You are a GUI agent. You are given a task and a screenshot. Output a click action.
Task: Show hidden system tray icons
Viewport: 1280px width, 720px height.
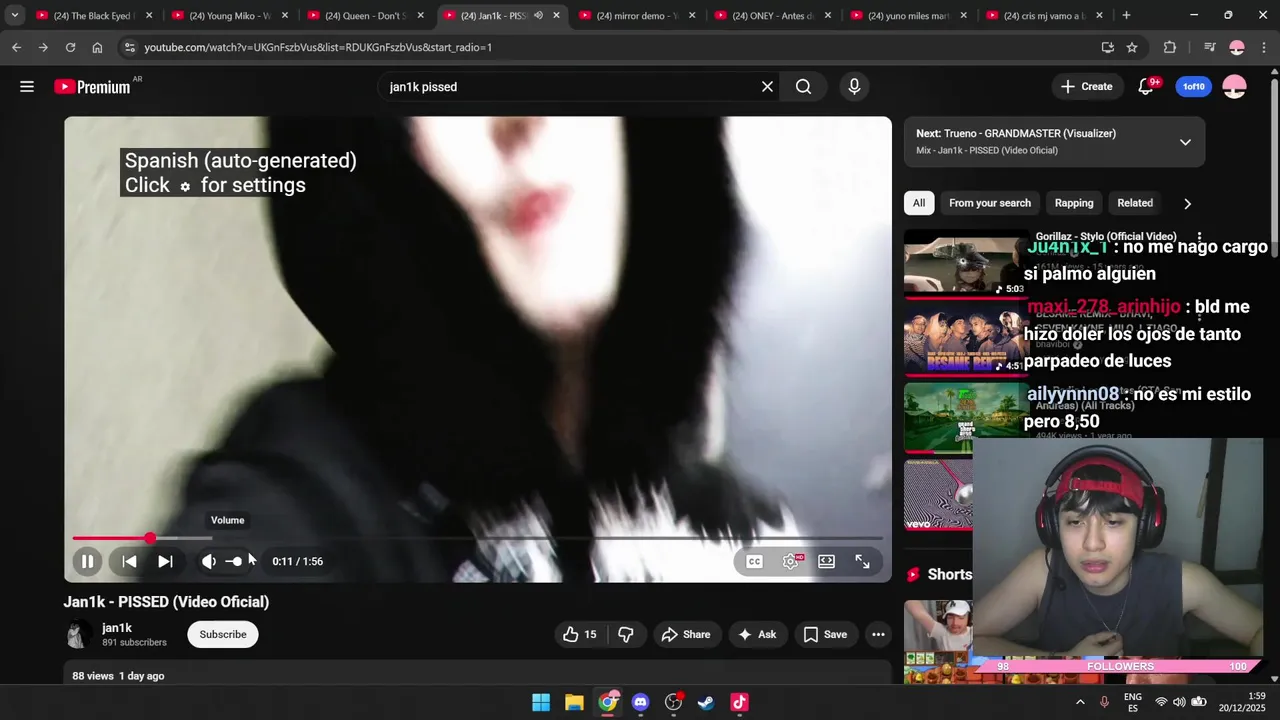(1080, 703)
